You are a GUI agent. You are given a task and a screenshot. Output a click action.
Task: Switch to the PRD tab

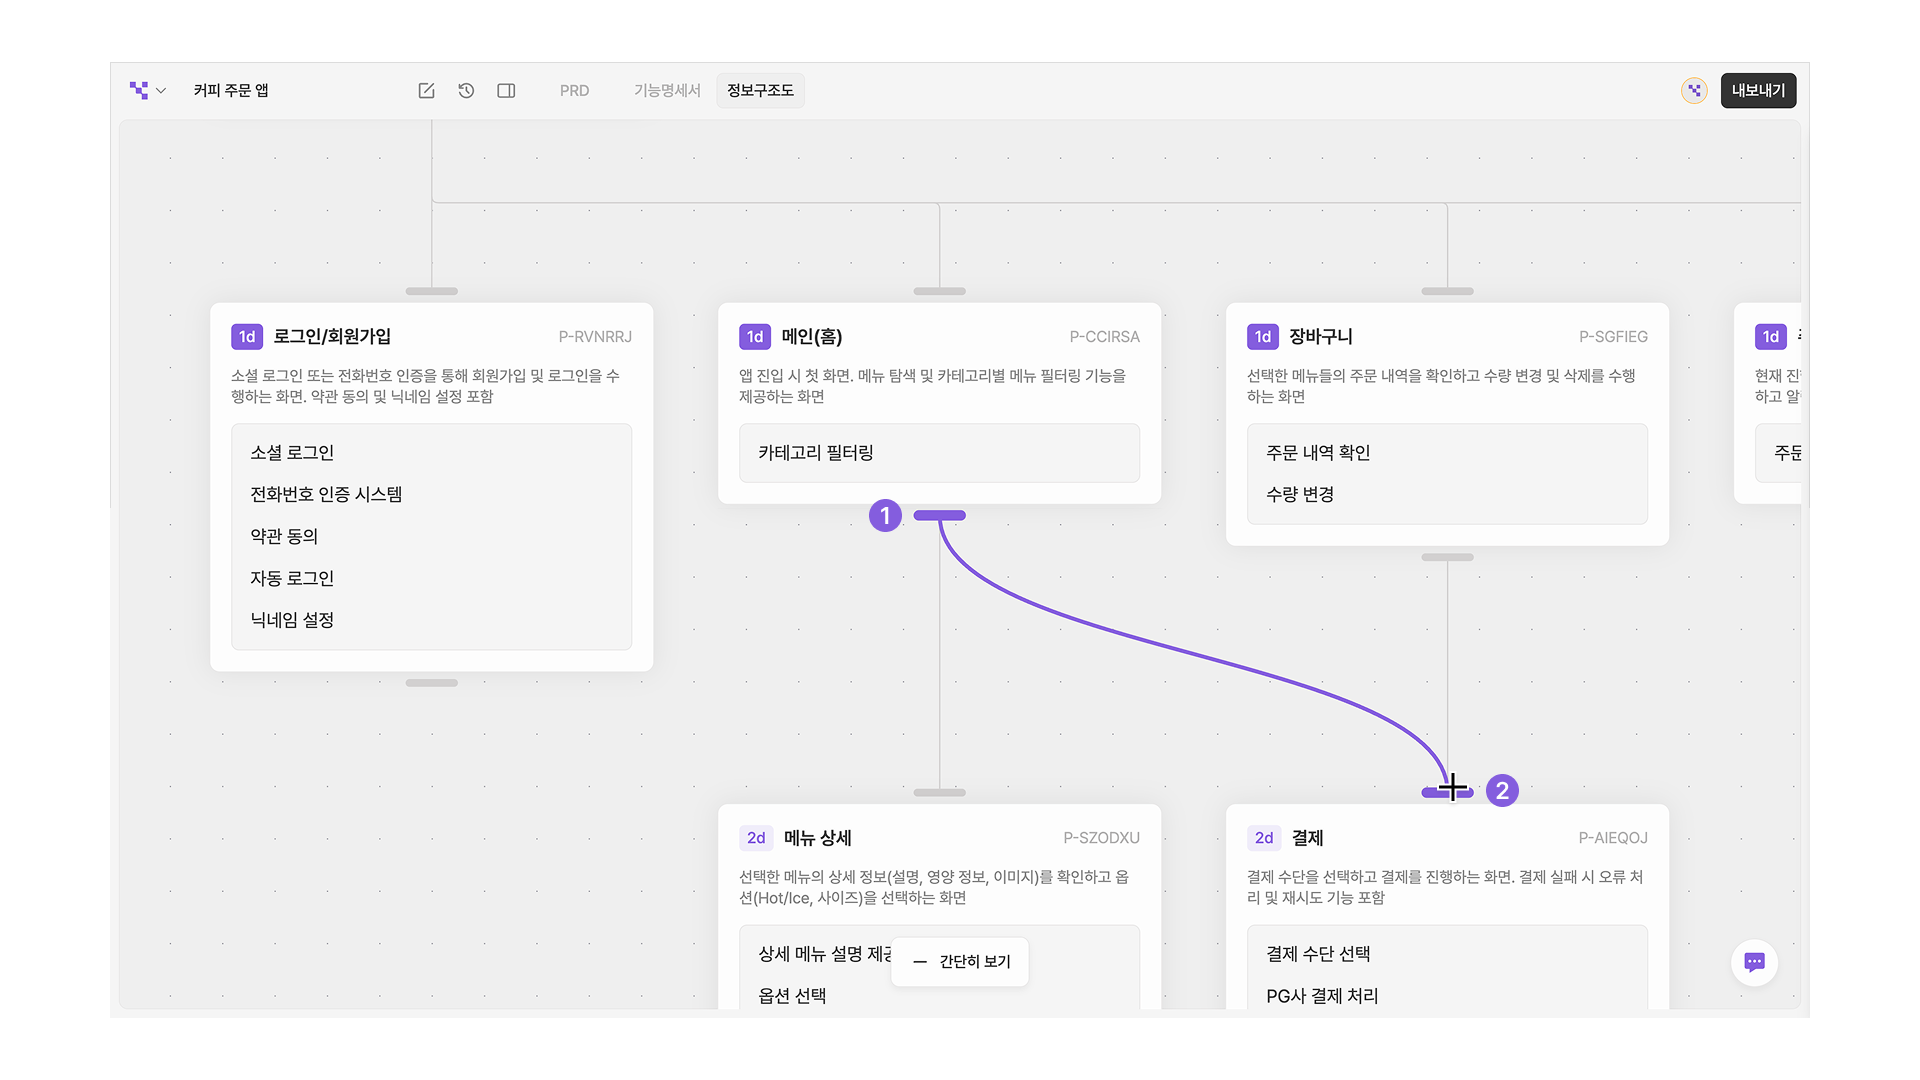574,91
